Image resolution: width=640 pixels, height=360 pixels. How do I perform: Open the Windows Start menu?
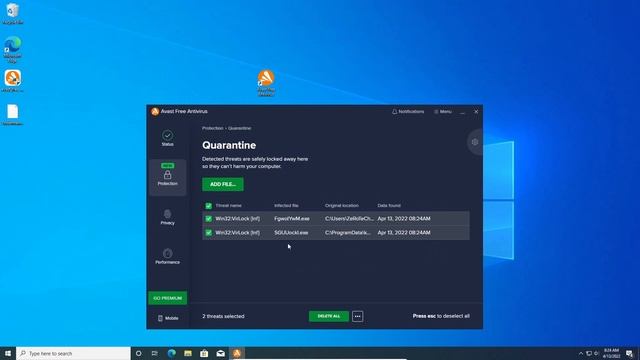coord(8,353)
